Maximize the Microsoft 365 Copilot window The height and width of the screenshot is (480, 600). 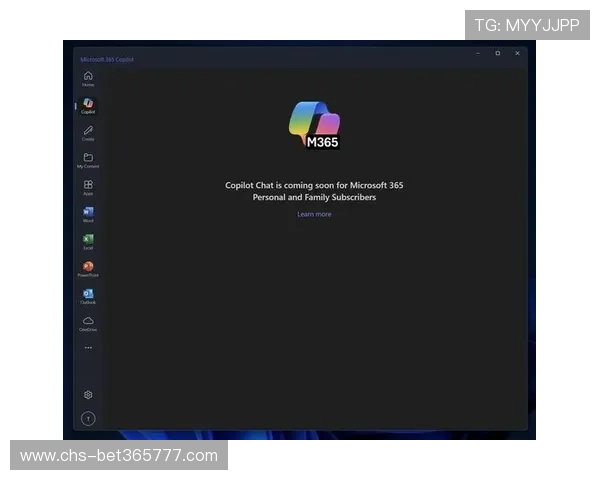click(x=497, y=53)
